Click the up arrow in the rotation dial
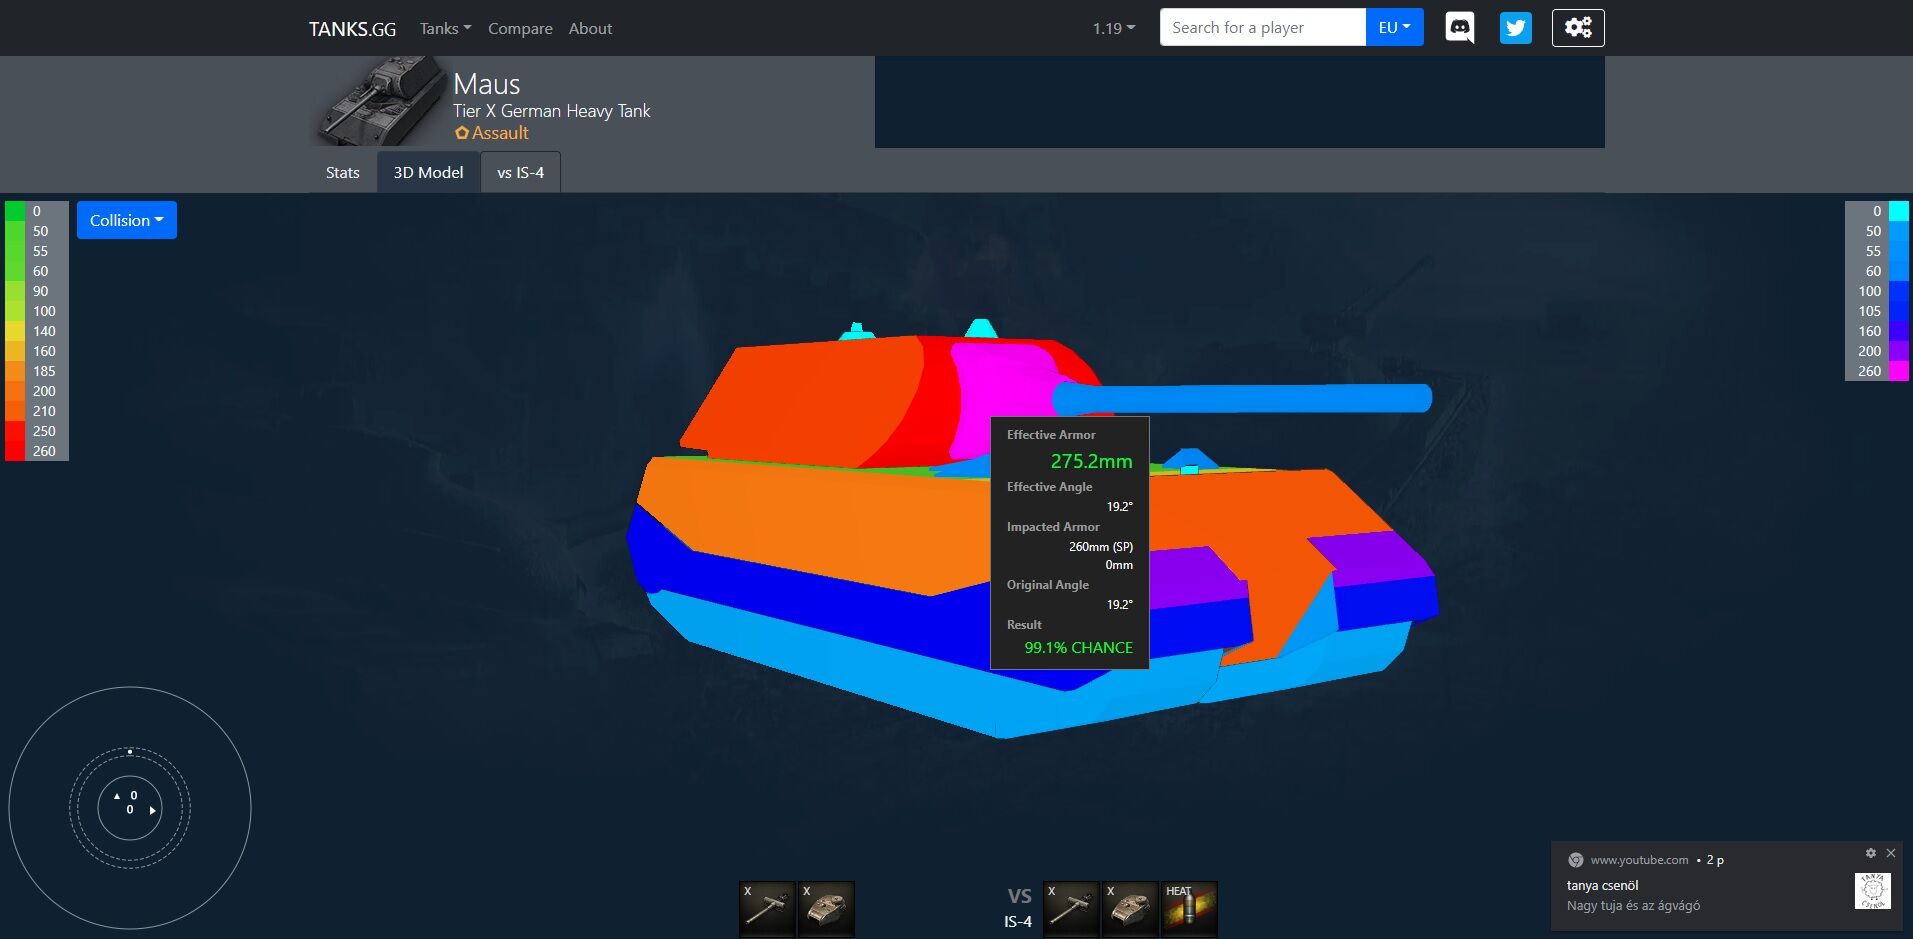The image size is (1913, 939). coord(117,796)
